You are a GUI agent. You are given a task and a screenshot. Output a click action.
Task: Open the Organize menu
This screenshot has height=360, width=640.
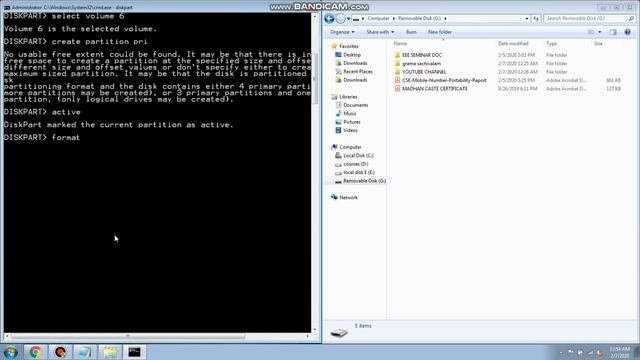pos(342,32)
